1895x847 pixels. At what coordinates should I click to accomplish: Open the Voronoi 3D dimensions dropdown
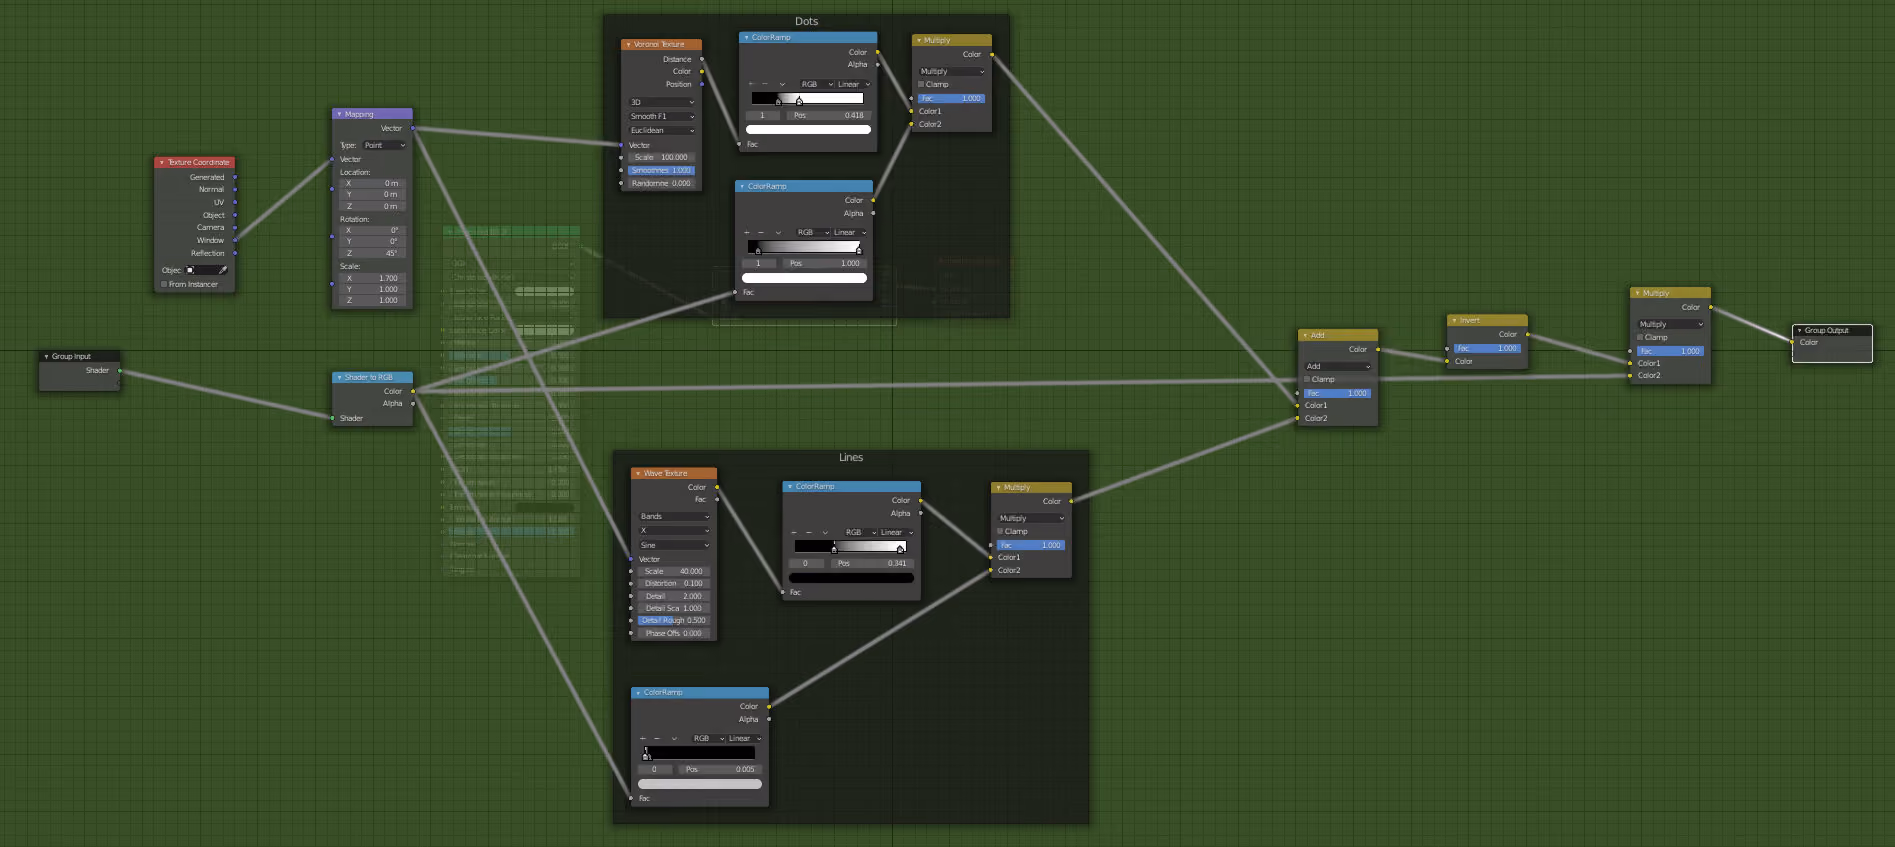point(661,102)
